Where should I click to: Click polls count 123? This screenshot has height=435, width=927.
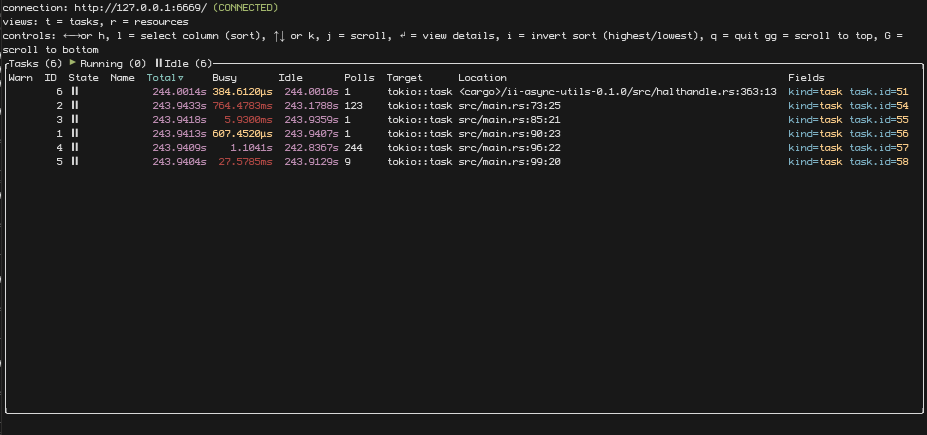[x=354, y=106]
